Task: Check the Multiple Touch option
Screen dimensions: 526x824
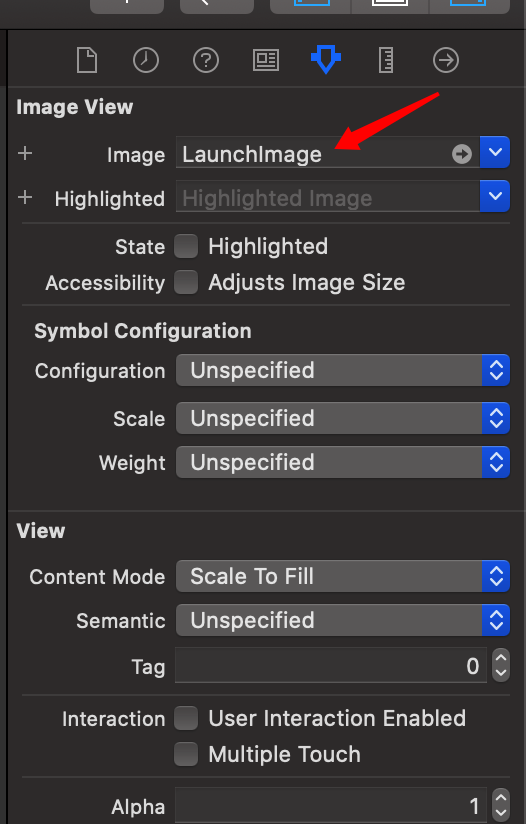Action: tap(186, 754)
